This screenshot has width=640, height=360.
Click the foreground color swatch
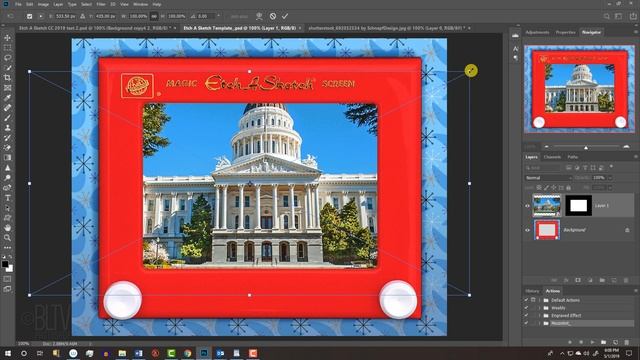5,264
